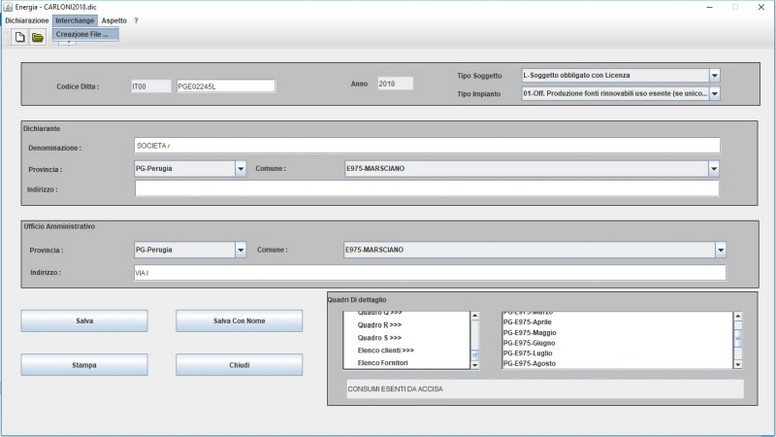Click down arrow of months list scrollbar
The height and width of the screenshot is (437, 776).
(x=738, y=365)
